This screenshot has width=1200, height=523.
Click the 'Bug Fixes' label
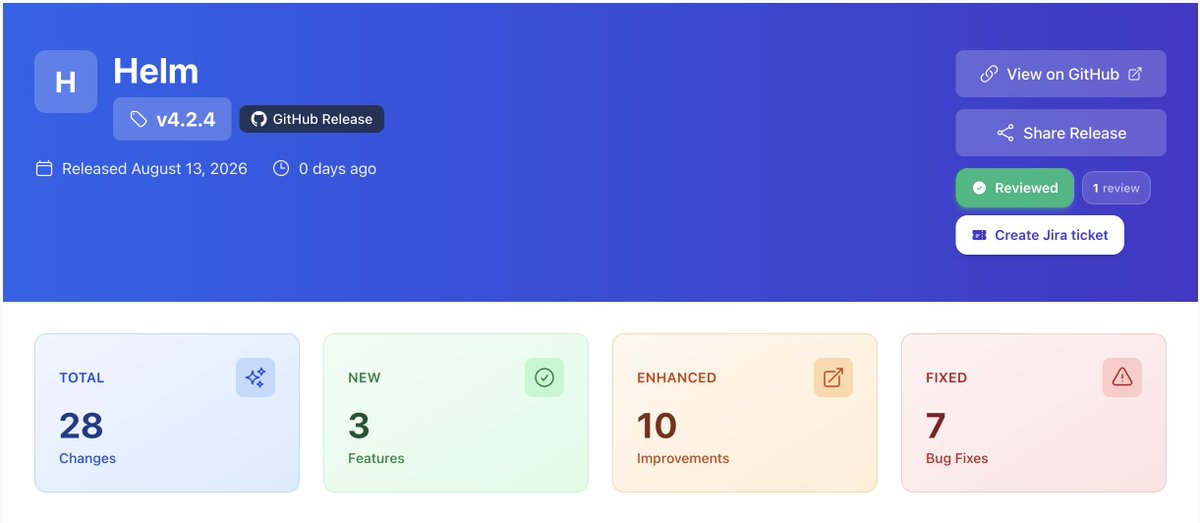[x=957, y=458]
